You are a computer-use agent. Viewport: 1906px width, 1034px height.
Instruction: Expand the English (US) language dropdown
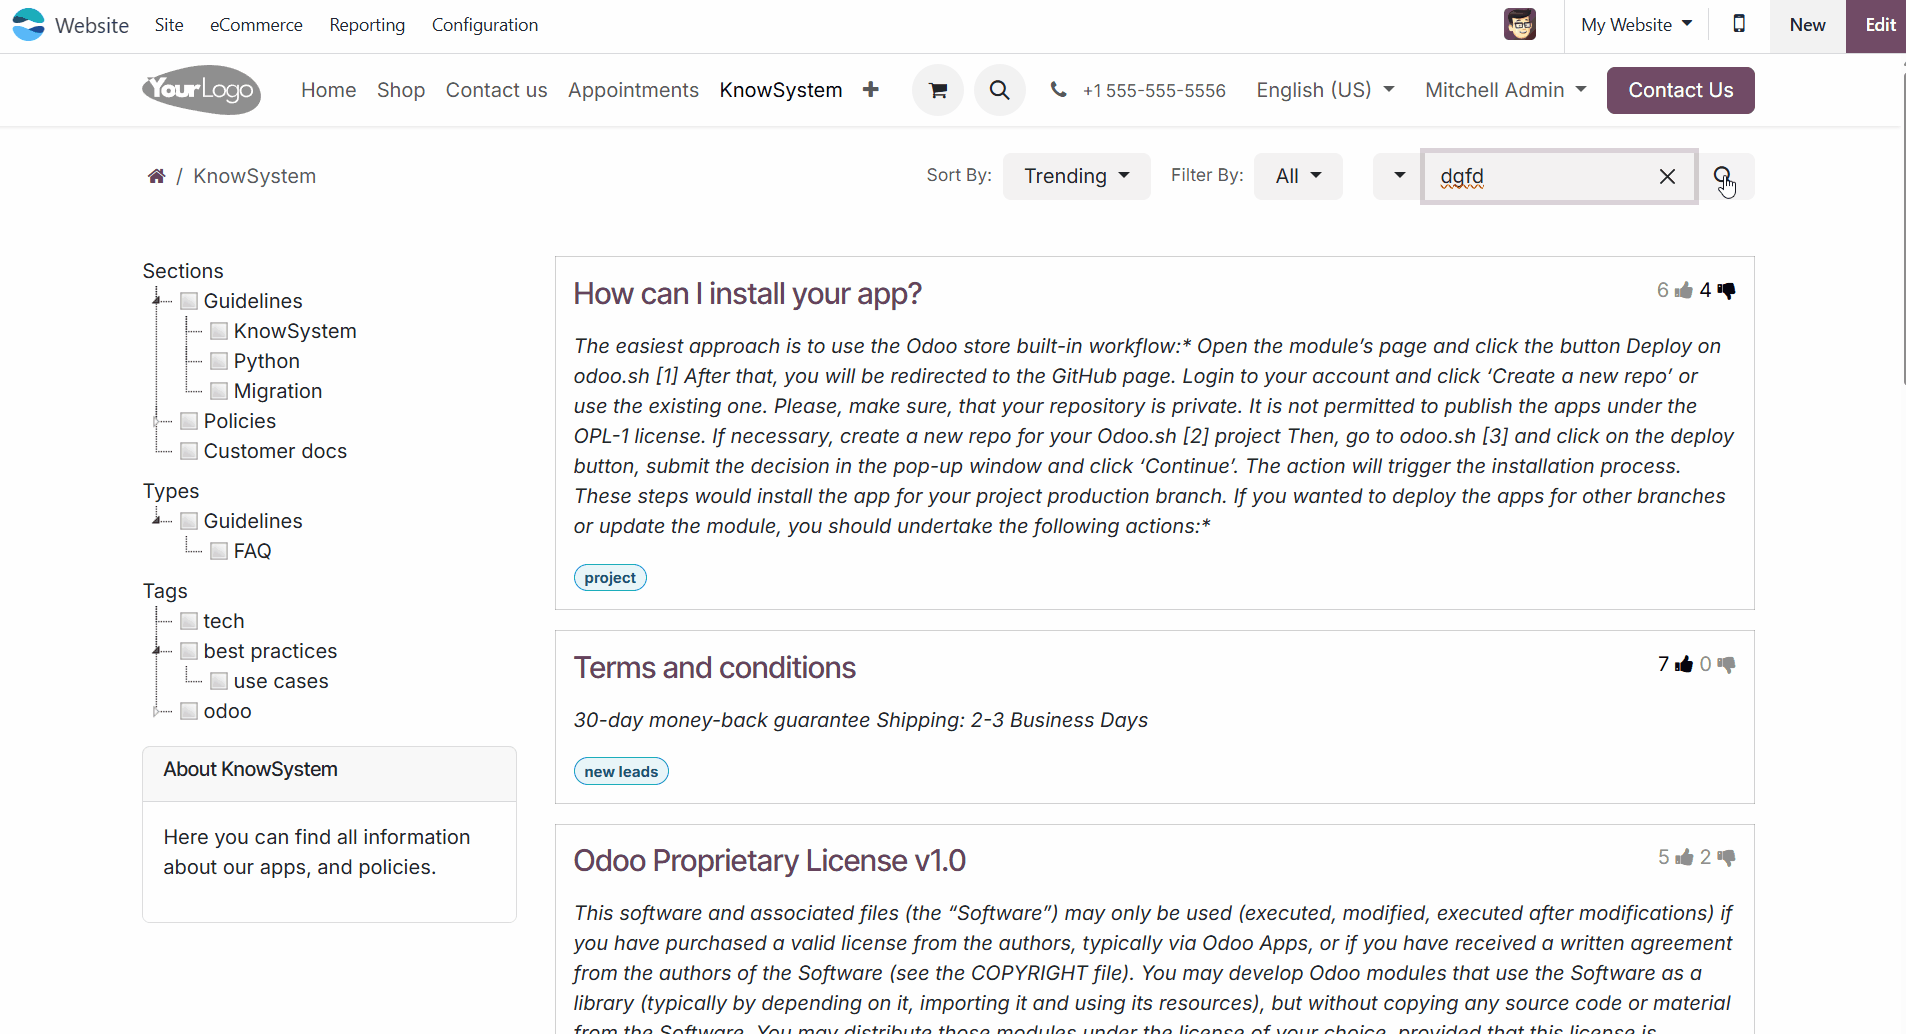pos(1325,90)
